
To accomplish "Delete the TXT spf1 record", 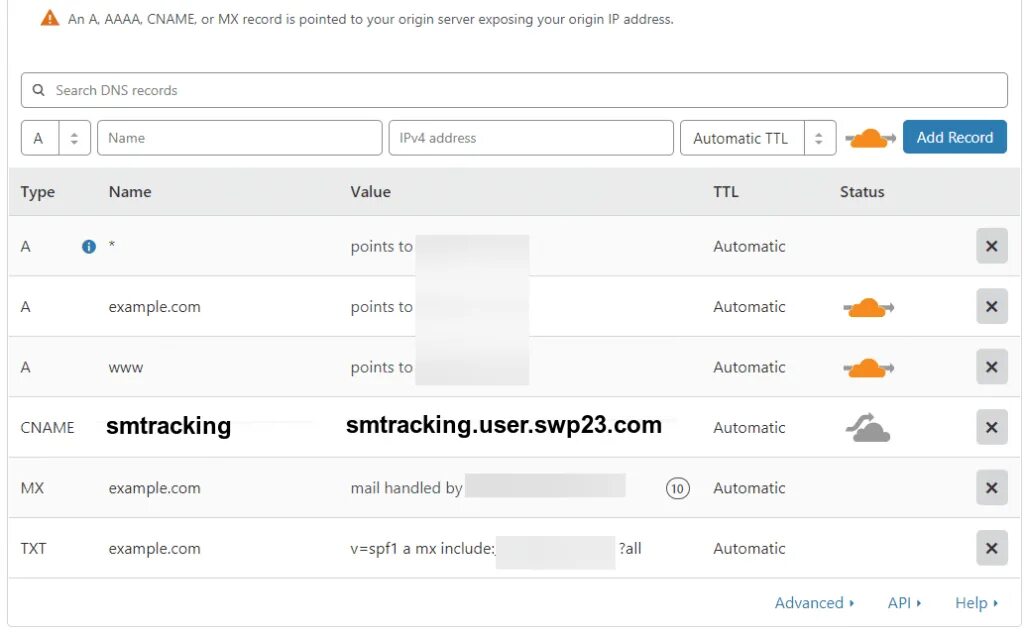I will pyautogui.click(x=991, y=548).
